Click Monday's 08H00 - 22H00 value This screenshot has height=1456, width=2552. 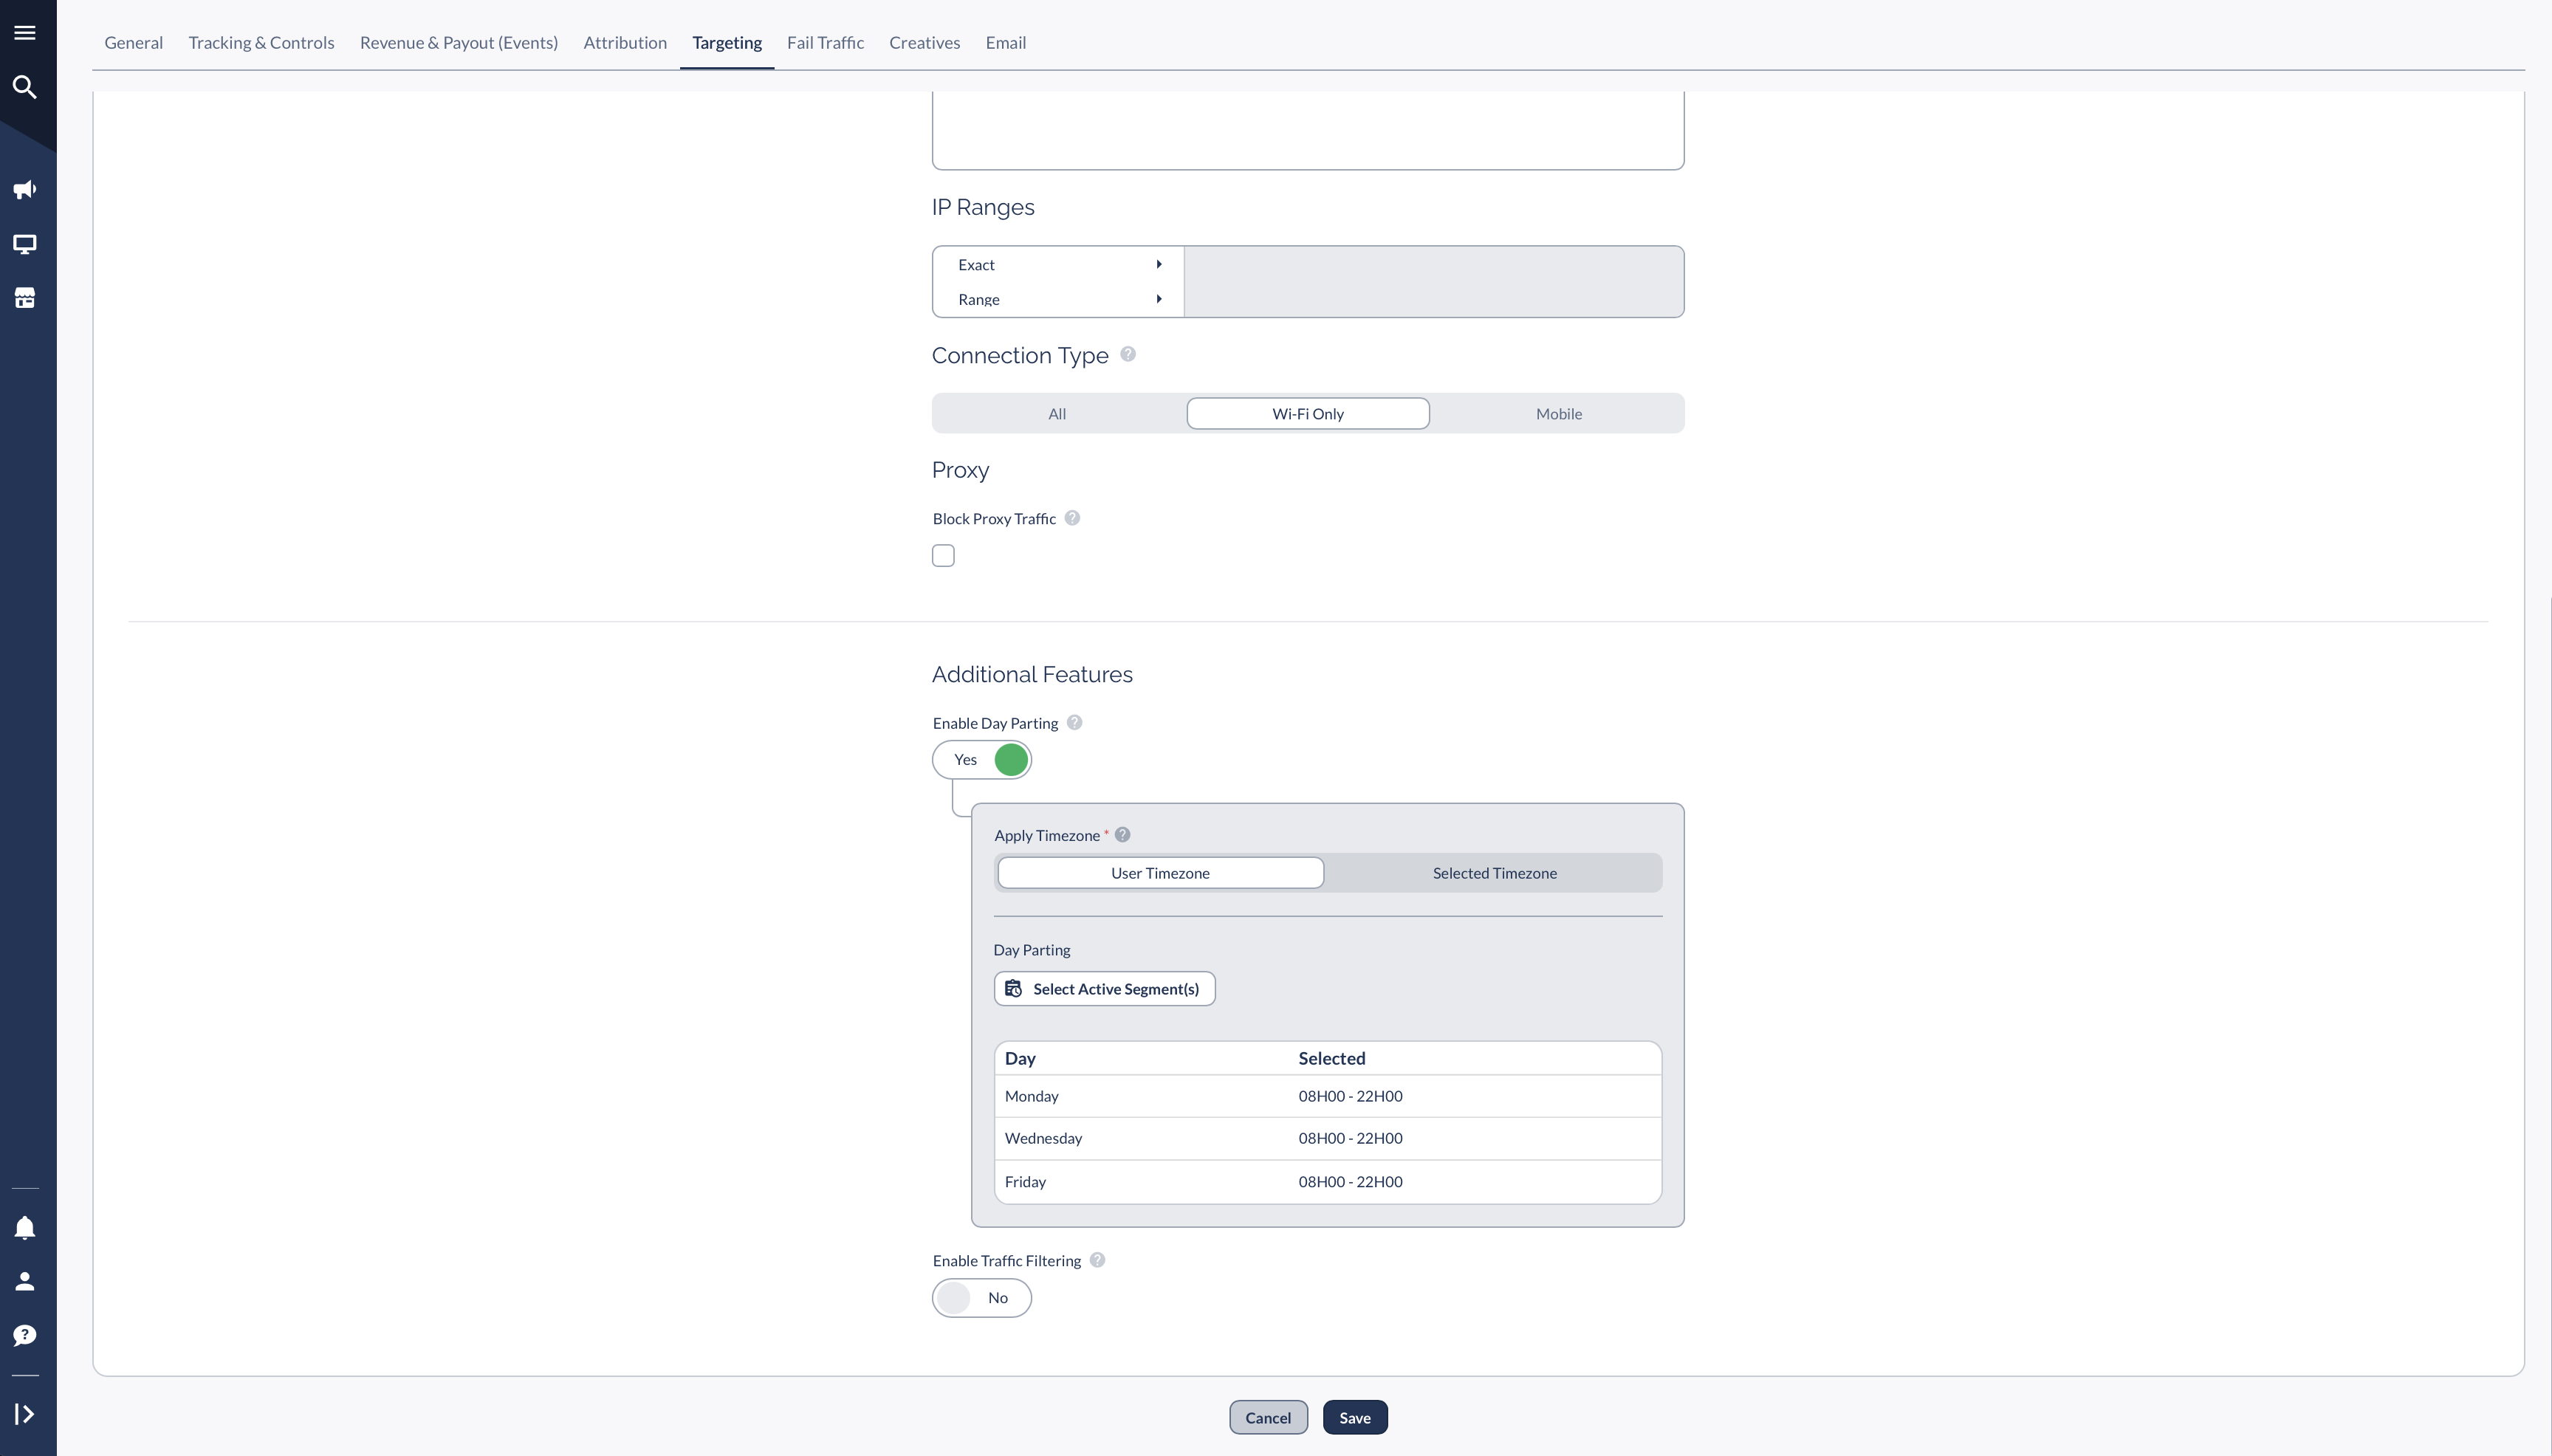[1350, 1096]
